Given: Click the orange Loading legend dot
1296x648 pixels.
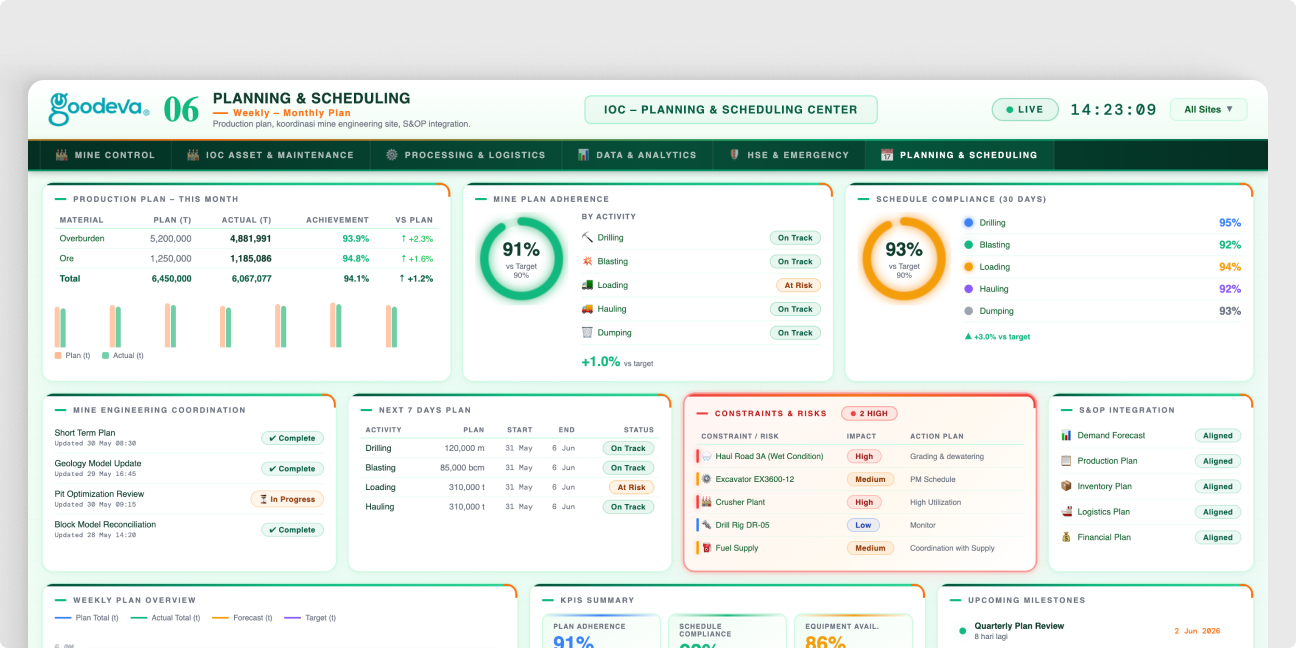Looking at the screenshot, I should point(968,267).
